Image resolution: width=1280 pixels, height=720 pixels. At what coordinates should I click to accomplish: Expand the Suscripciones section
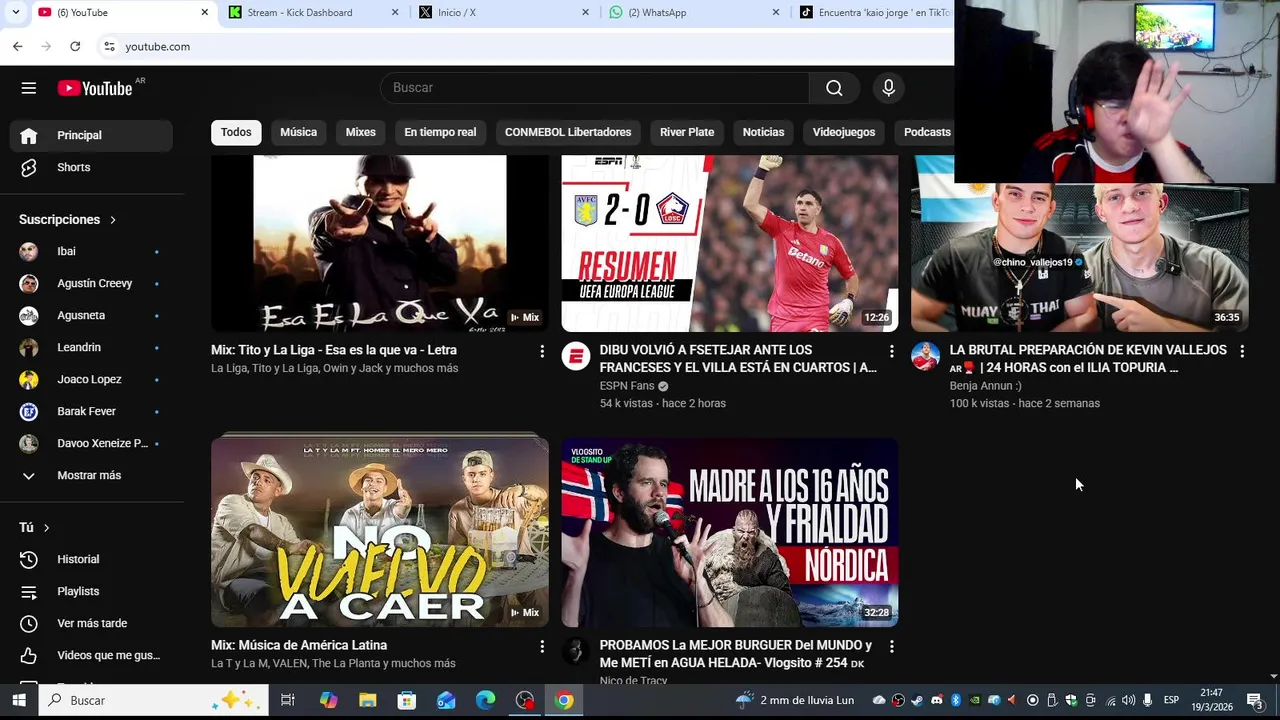67,219
